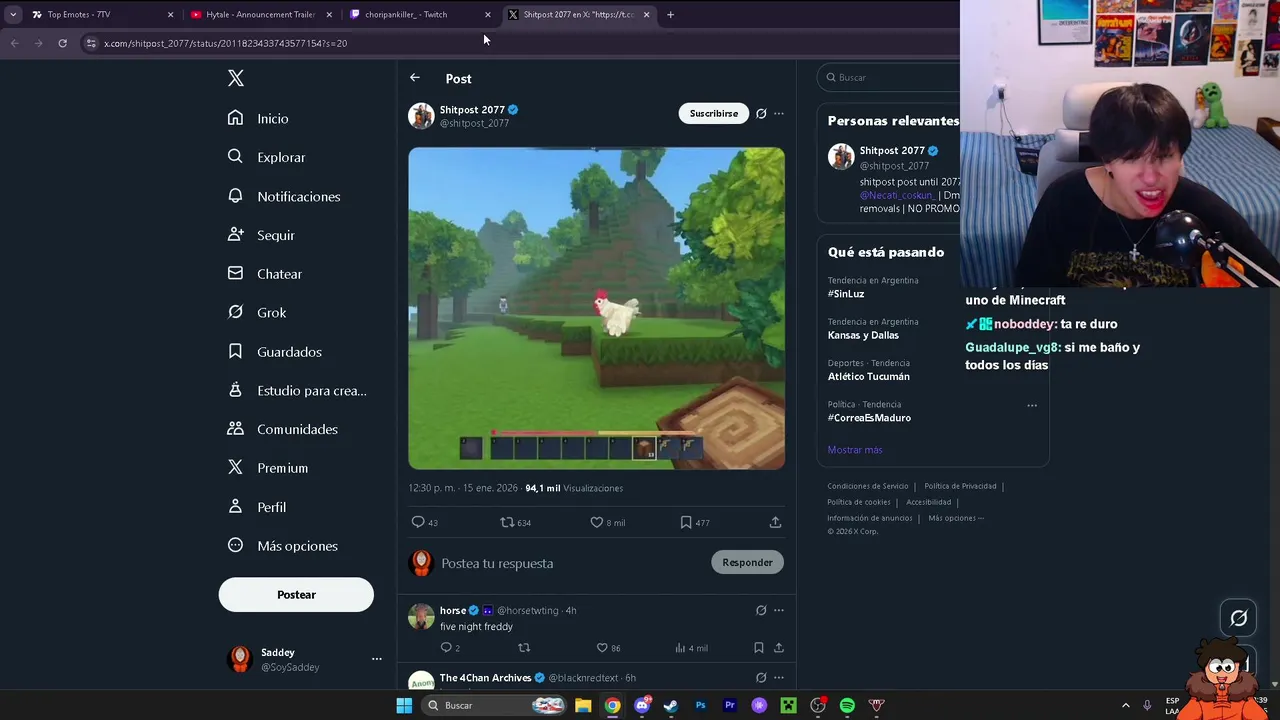Open more options for #CorreaEsMaduro trend
The image size is (1280, 720).
1032,405
